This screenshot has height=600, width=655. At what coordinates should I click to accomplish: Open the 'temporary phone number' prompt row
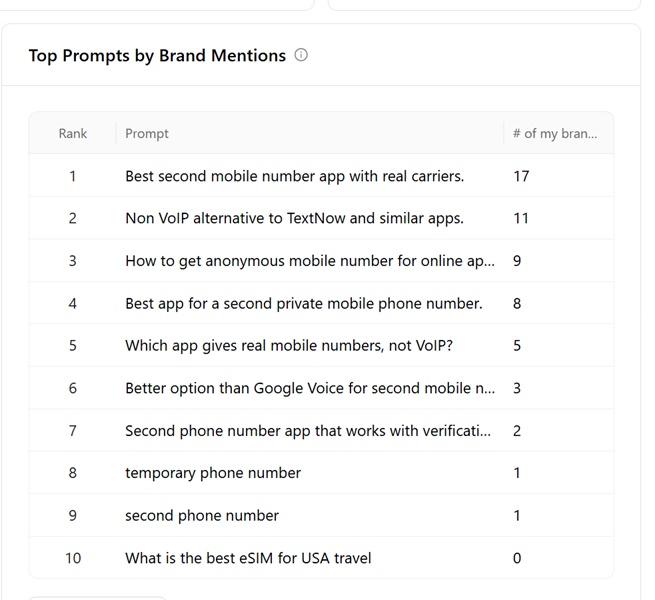[213, 473]
